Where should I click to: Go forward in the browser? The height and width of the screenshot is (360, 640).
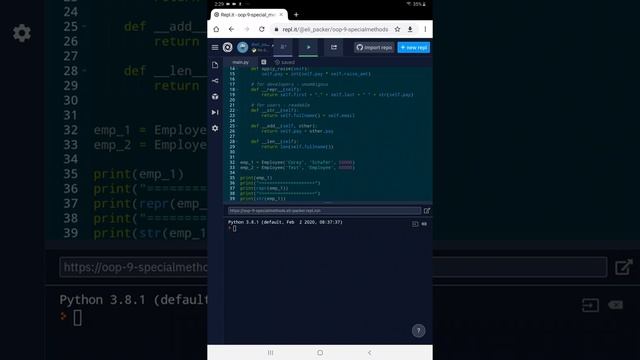coord(247,29)
